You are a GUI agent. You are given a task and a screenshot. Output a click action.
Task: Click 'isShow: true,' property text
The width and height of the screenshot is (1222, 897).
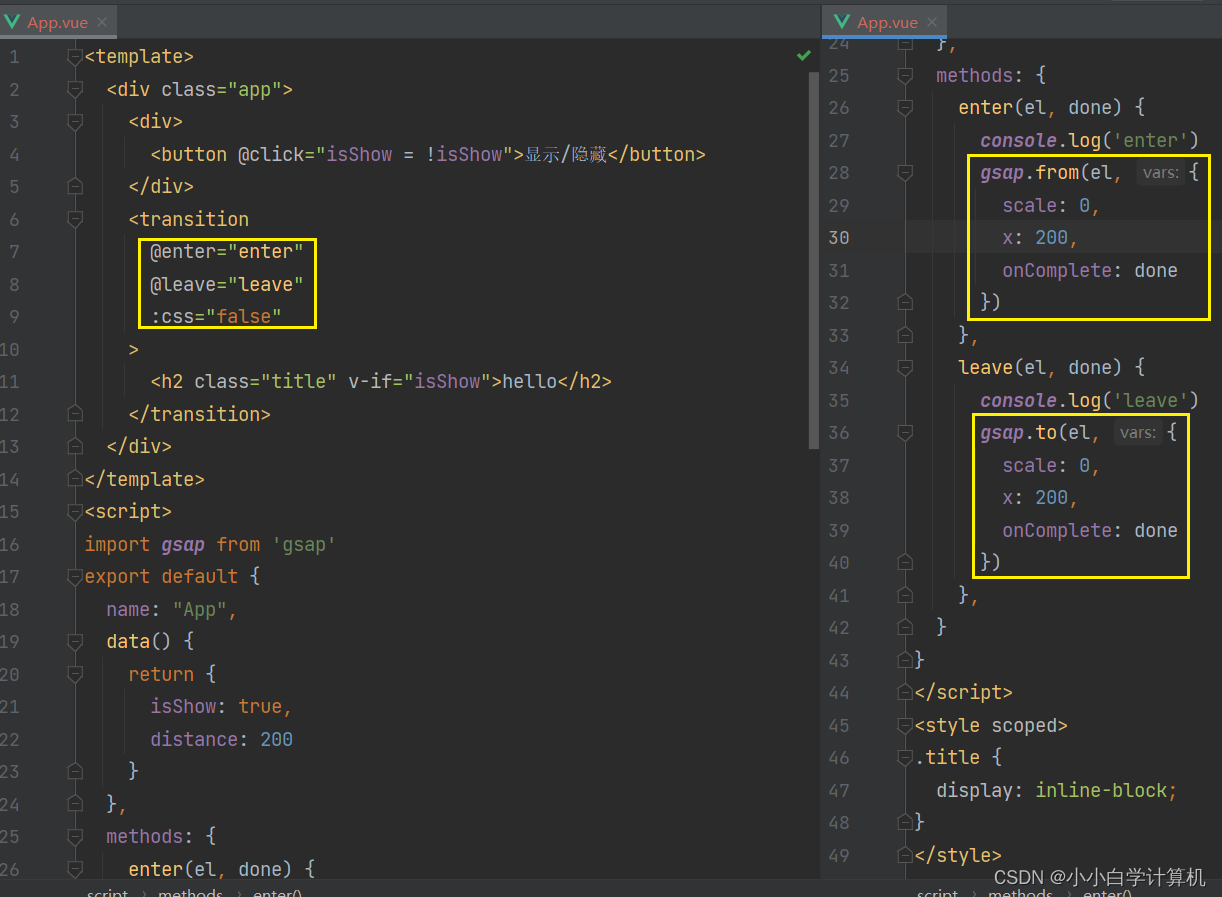(221, 707)
